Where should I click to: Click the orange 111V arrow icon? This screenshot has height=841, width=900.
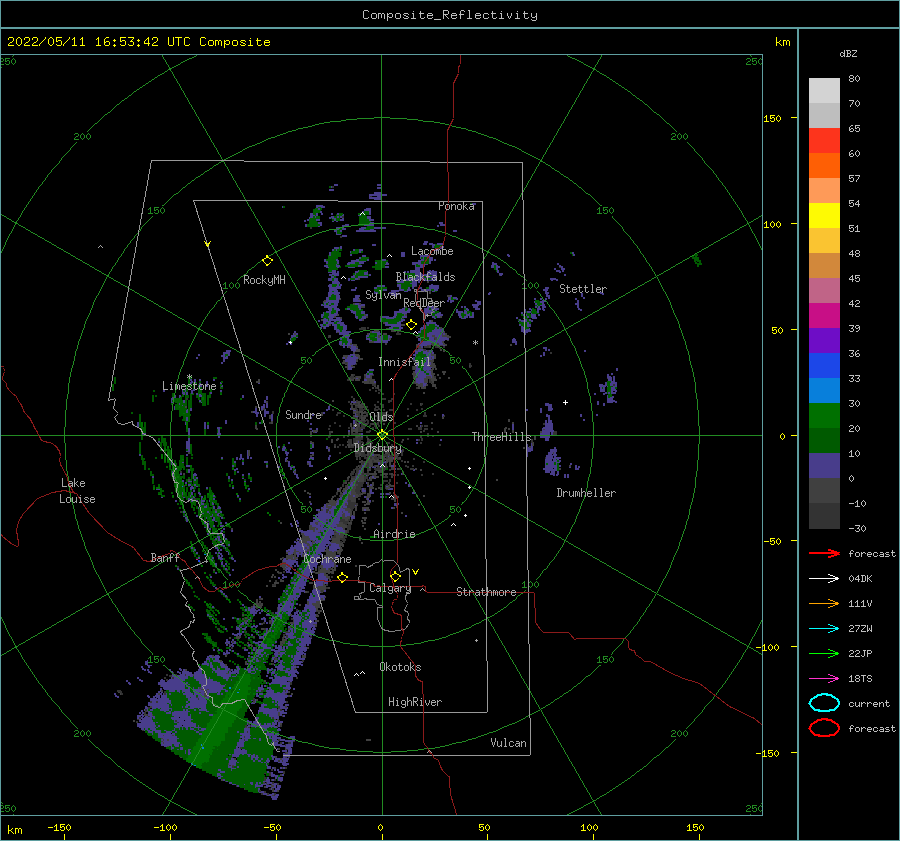click(x=824, y=603)
